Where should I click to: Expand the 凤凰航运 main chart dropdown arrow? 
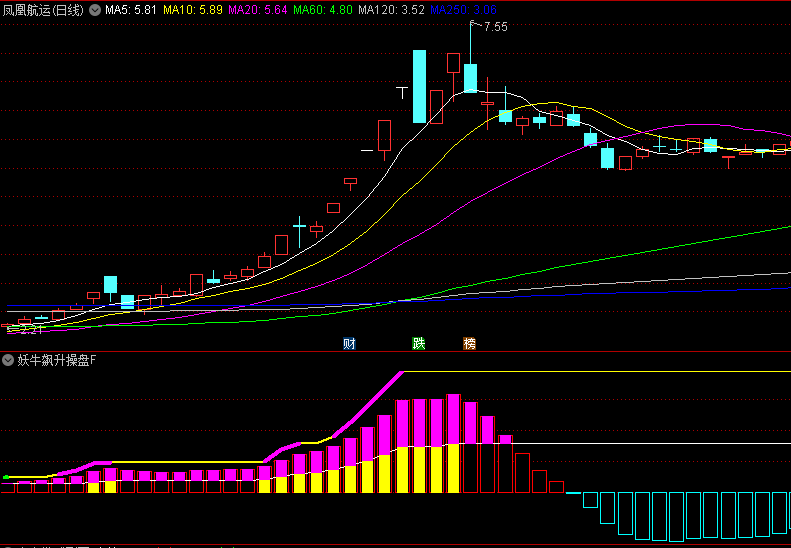pyautogui.click(x=94, y=10)
